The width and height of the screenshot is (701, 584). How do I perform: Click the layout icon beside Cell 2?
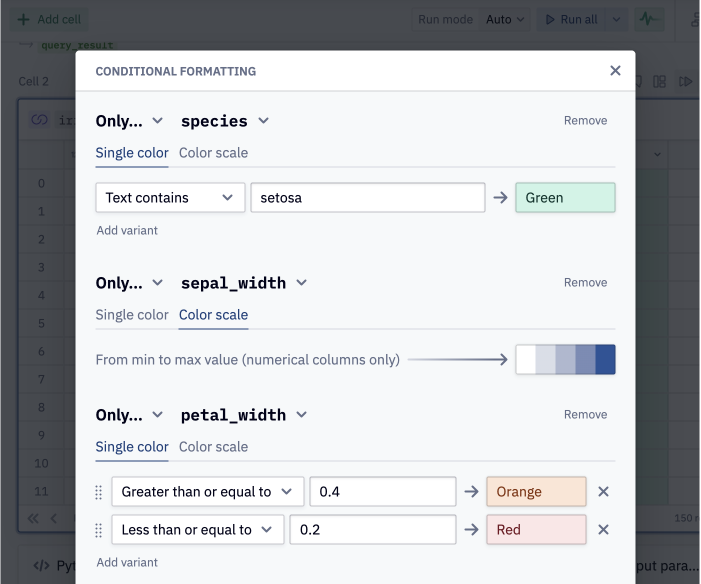click(x=659, y=82)
